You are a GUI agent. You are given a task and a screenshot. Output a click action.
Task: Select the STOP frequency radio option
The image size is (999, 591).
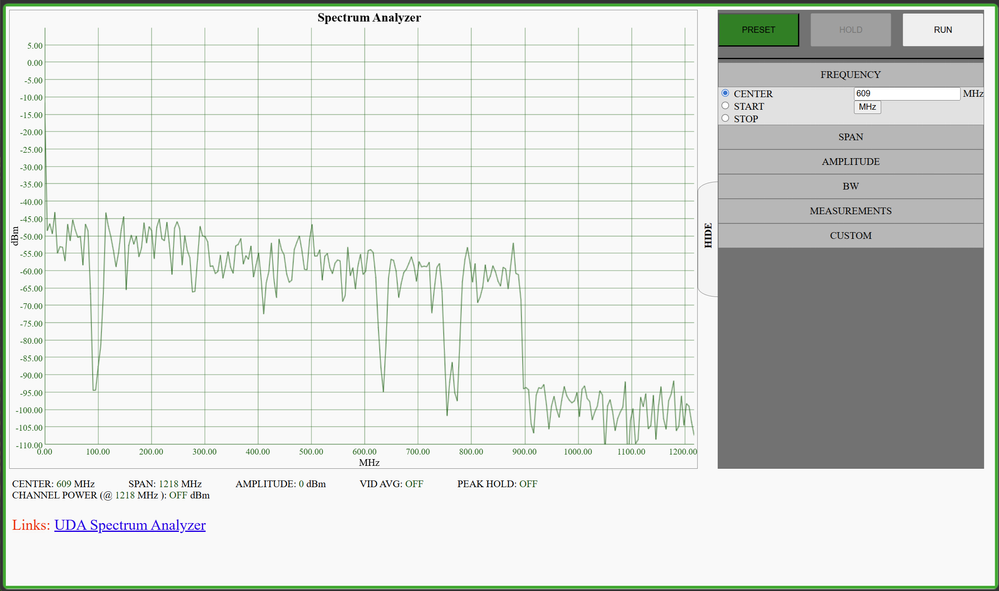[726, 119]
